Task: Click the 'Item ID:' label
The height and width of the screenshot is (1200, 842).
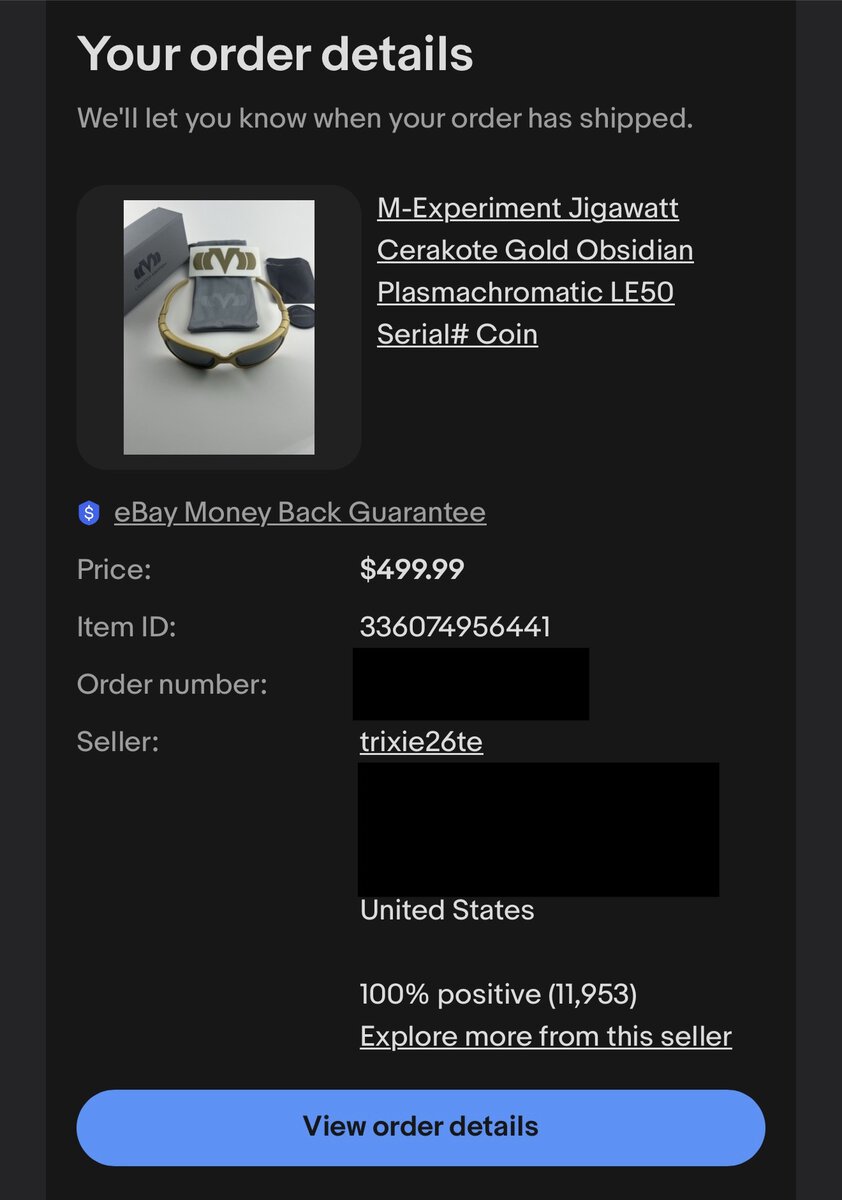Action: pos(126,627)
